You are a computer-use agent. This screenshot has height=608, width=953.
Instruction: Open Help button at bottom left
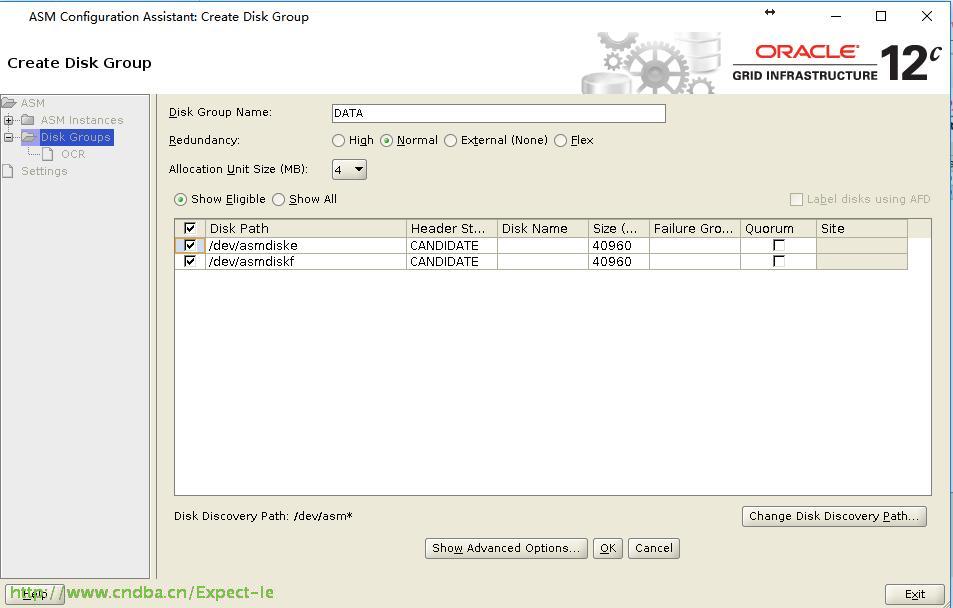click(x=35, y=594)
